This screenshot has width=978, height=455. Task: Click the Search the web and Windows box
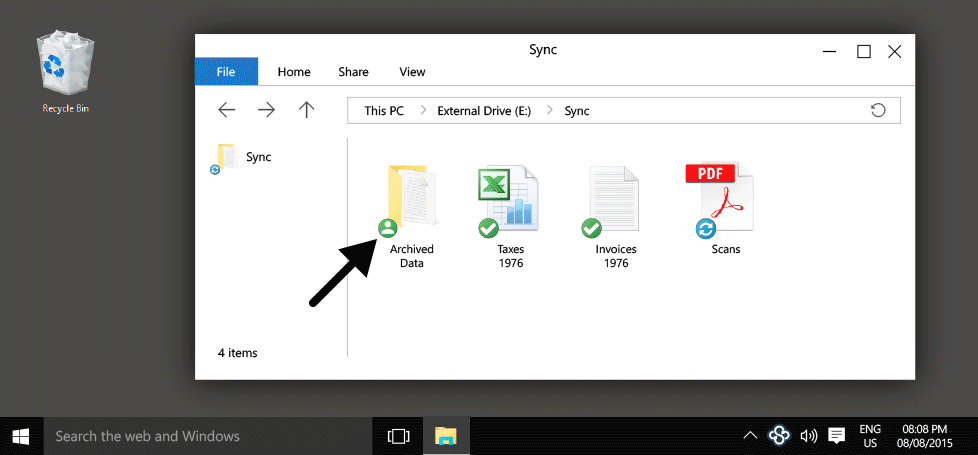pos(190,436)
